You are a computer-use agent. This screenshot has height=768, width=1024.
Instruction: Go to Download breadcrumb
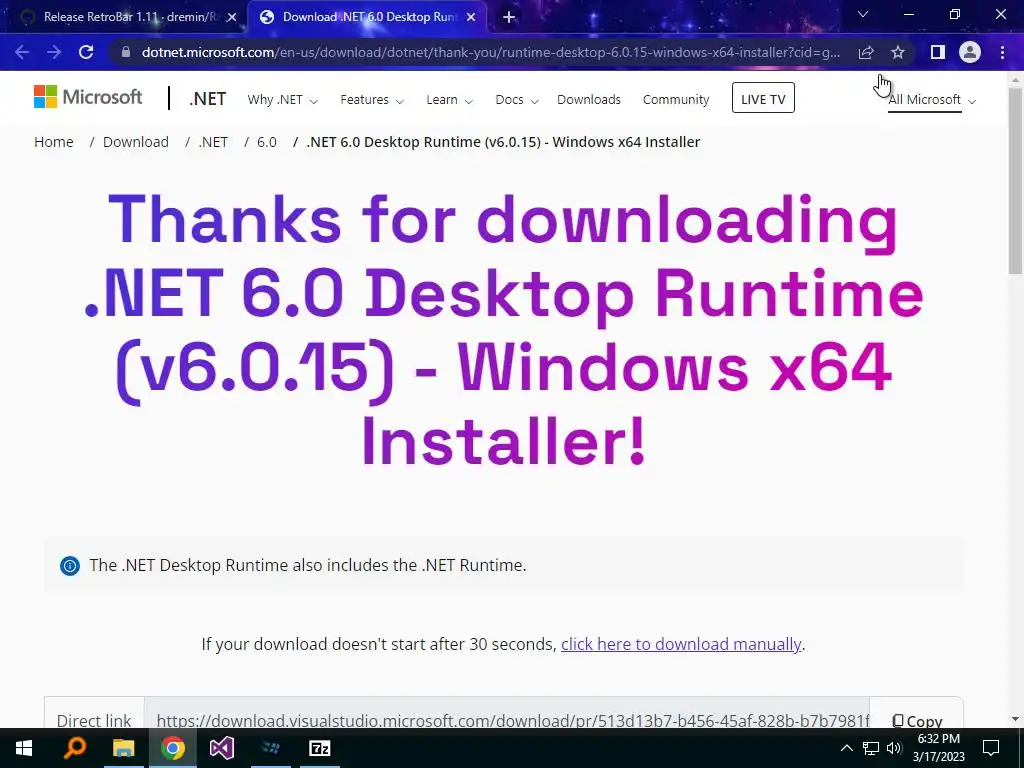(136, 142)
